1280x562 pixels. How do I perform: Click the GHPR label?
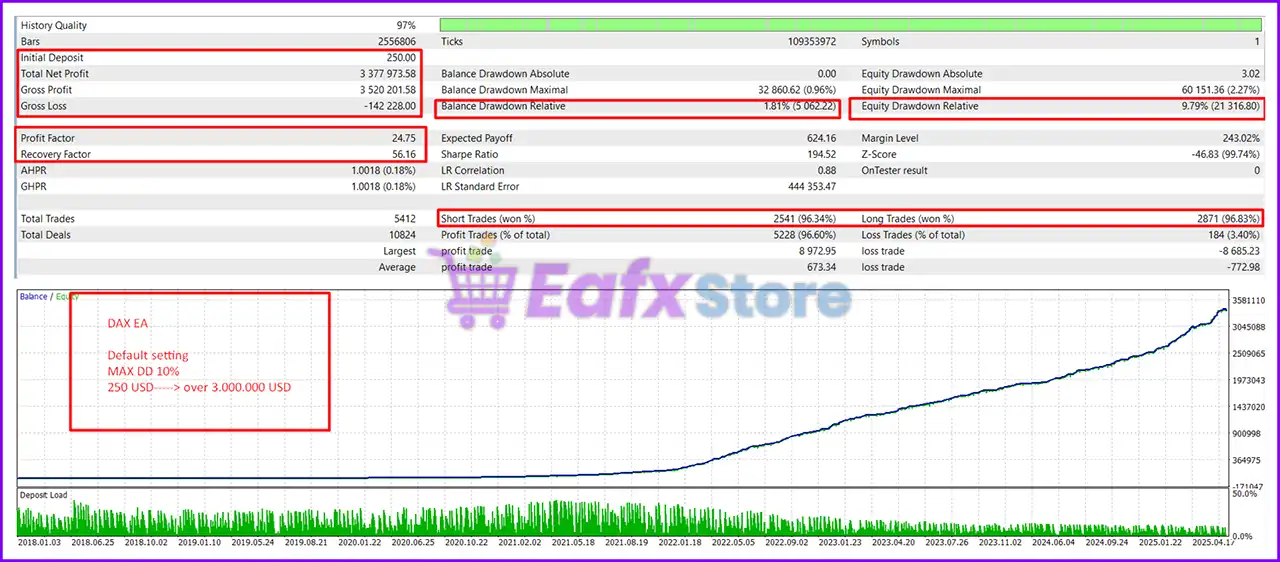(33, 186)
